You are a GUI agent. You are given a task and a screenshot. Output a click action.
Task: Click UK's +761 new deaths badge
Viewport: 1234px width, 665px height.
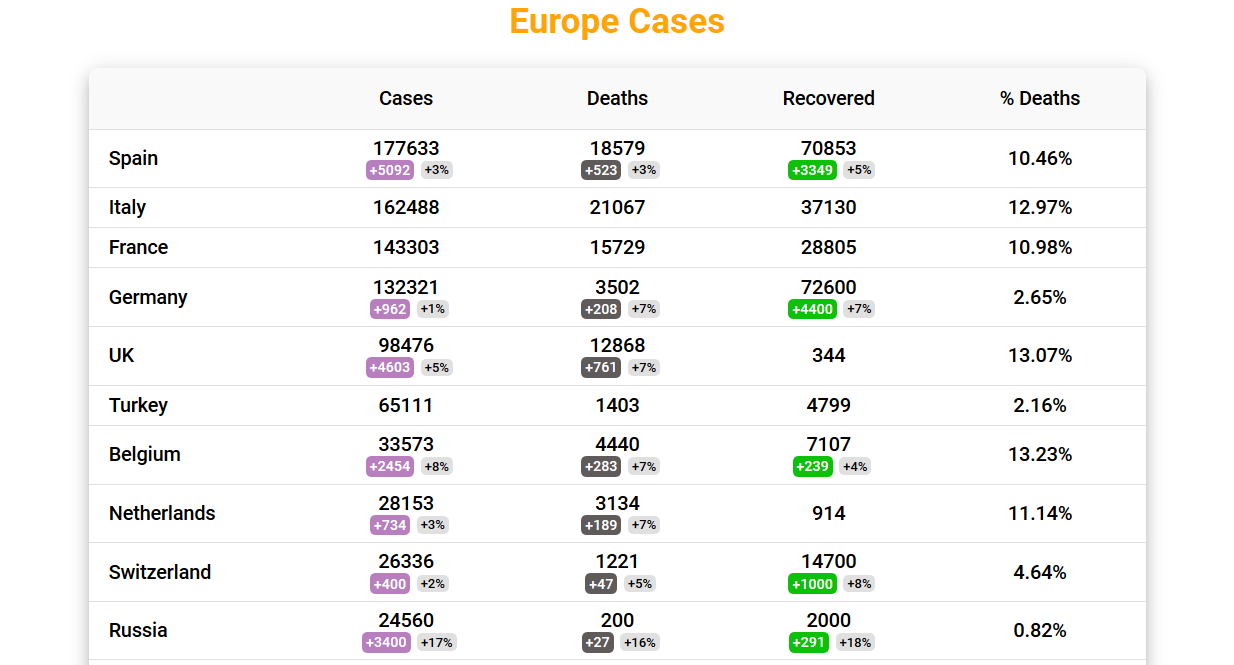point(601,367)
